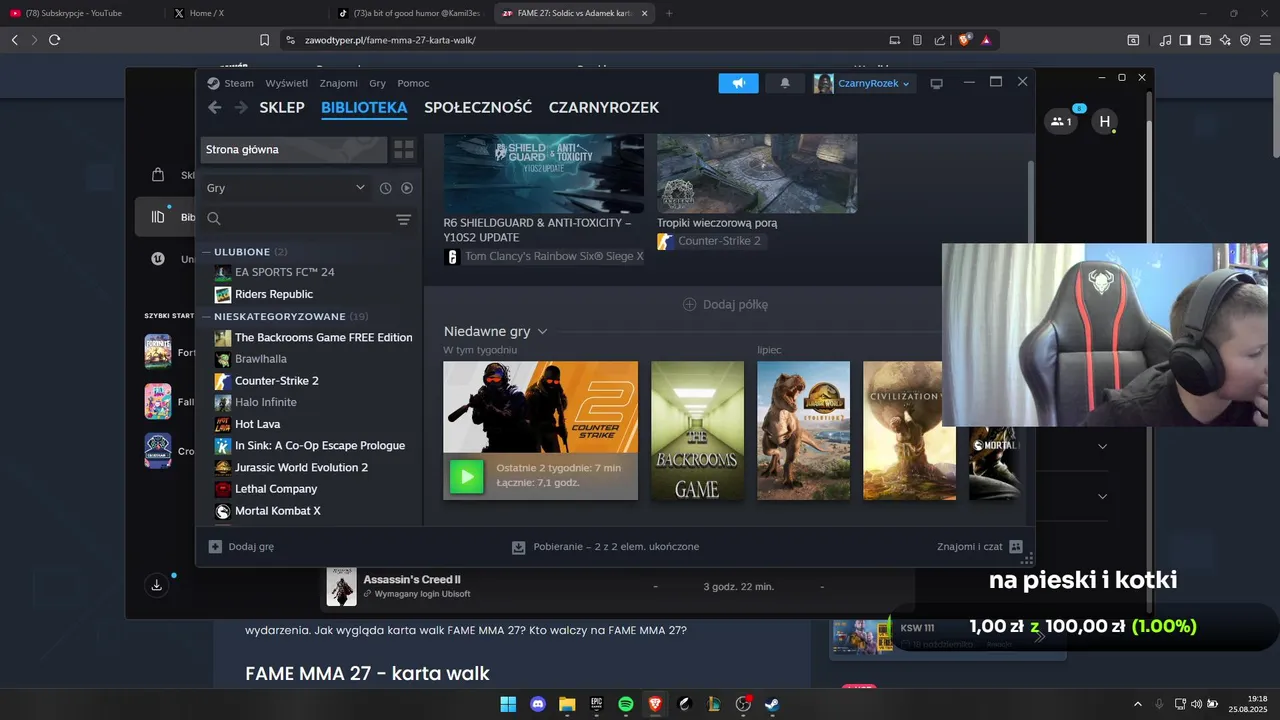Image resolution: width=1280 pixels, height=720 pixels.
Task: Open Epic account avatar H
Action: pos(1105,122)
